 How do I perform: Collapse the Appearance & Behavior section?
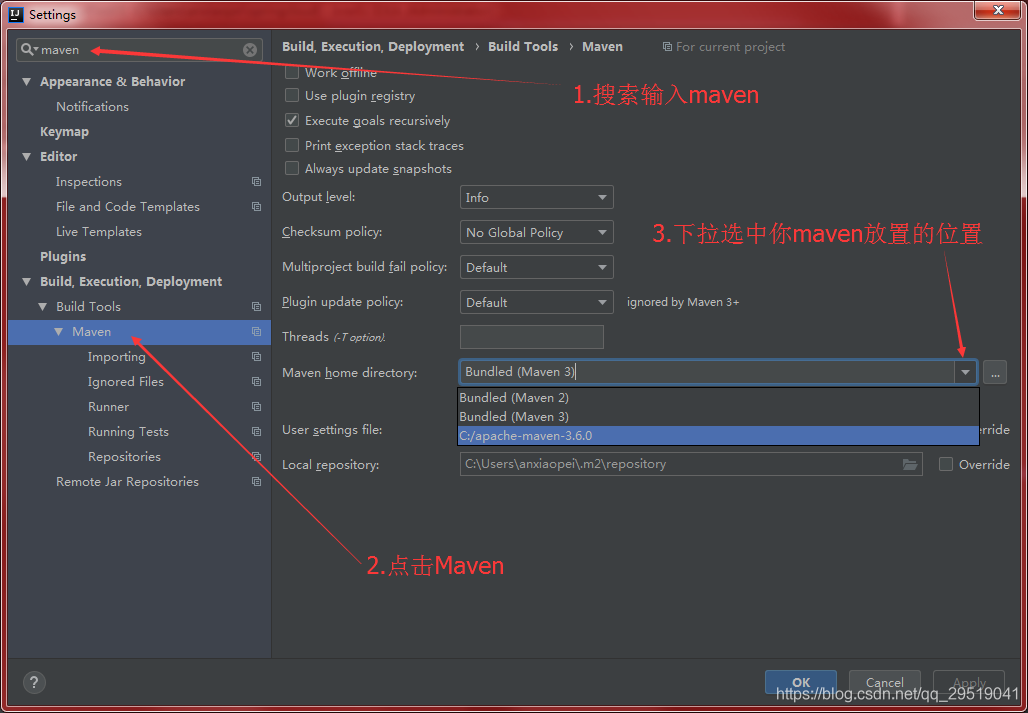(x=26, y=82)
